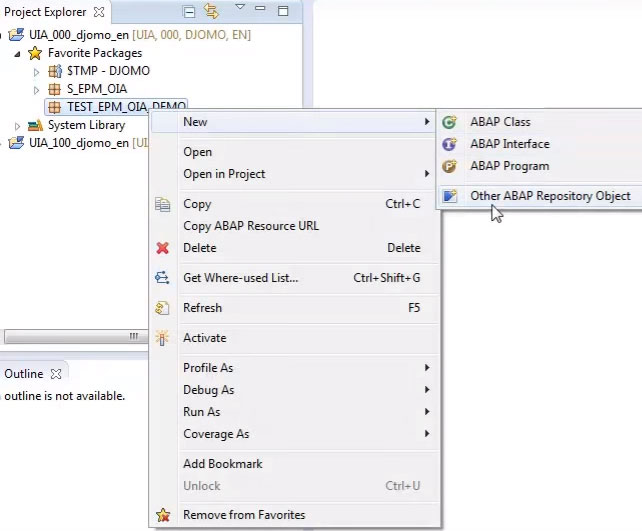Toggle Link with Editor icon
This screenshot has height=531, width=642.
tap(211, 12)
